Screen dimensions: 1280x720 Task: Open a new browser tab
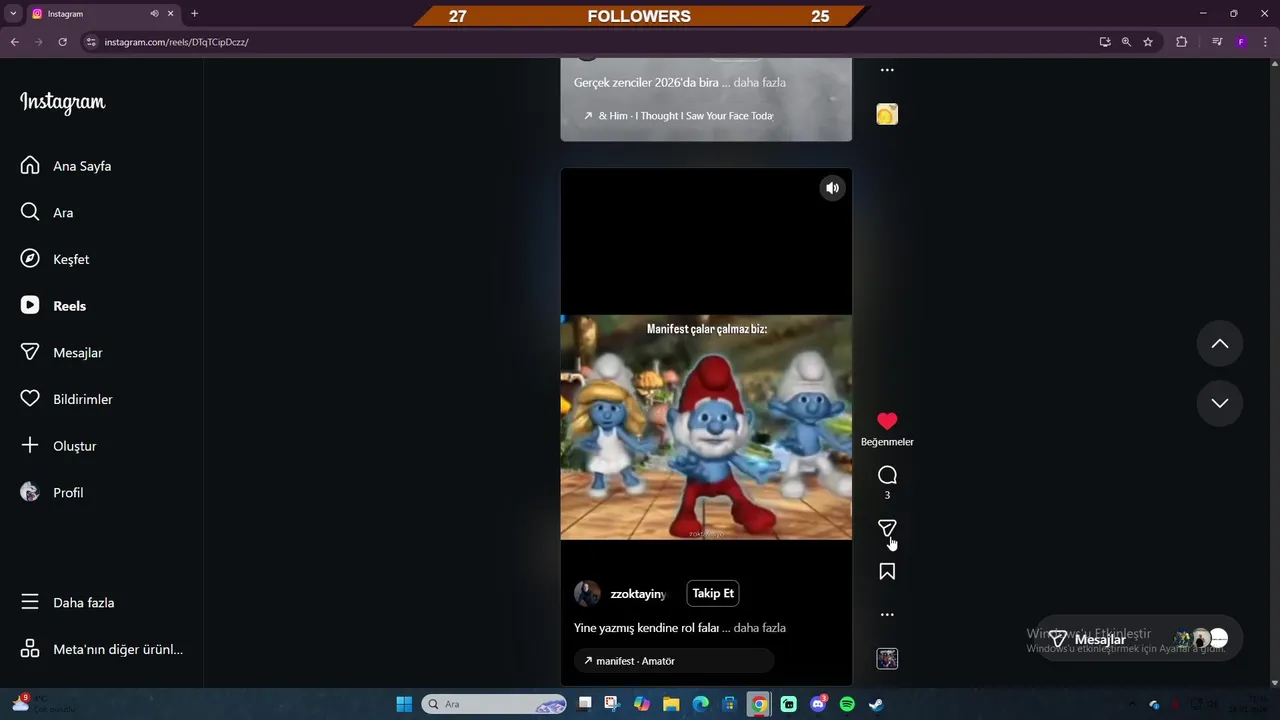pyautogui.click(x=194, y=14)
